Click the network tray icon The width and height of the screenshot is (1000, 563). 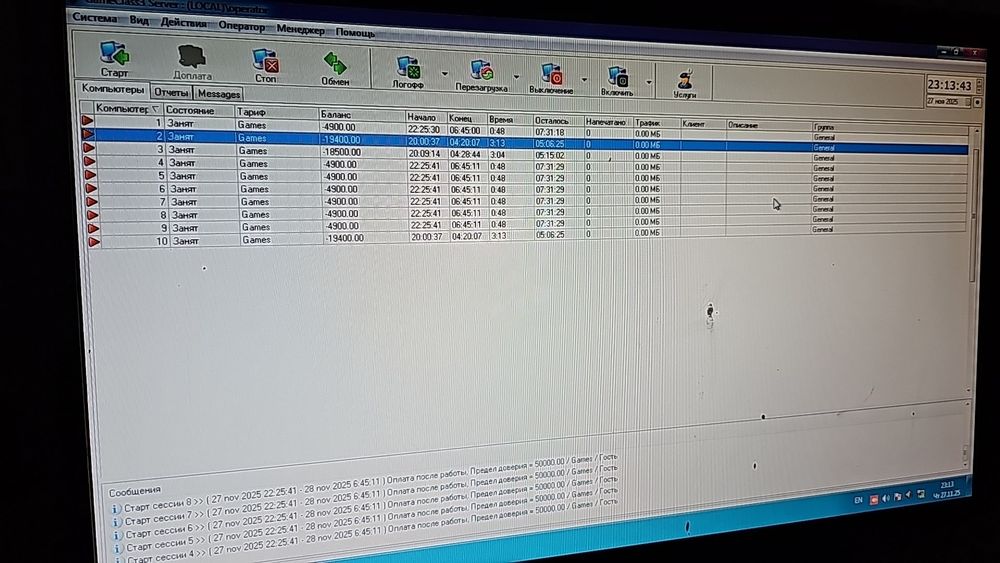coord(920,495)
